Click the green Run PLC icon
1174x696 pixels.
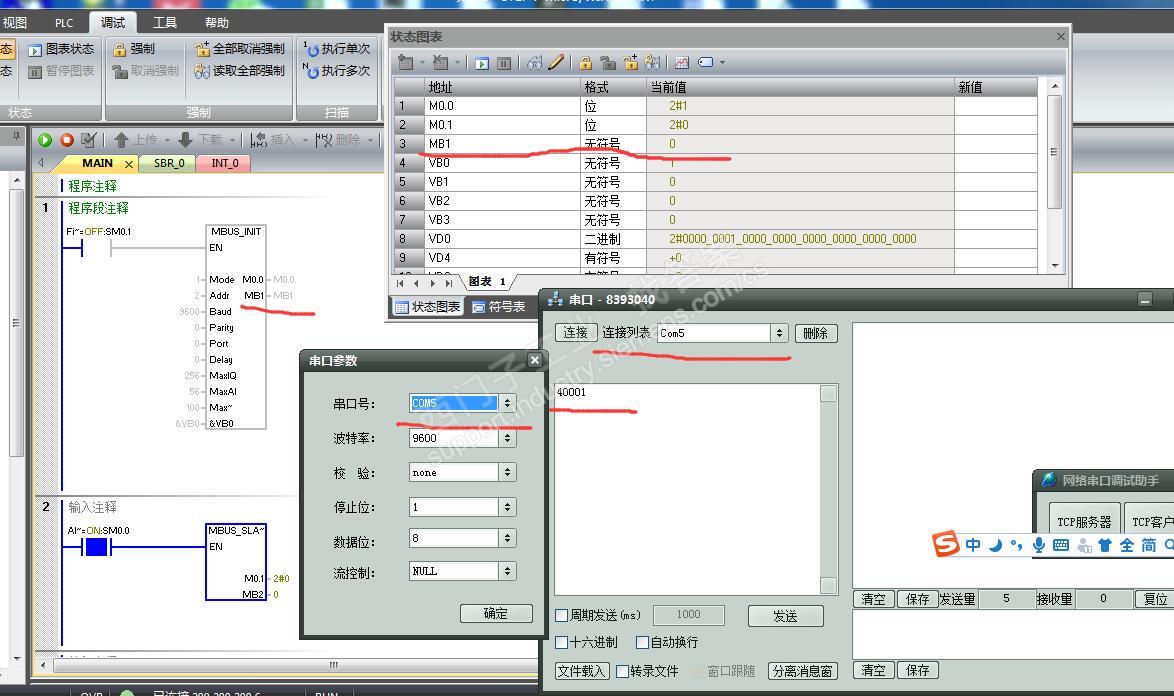coord(45,140)
